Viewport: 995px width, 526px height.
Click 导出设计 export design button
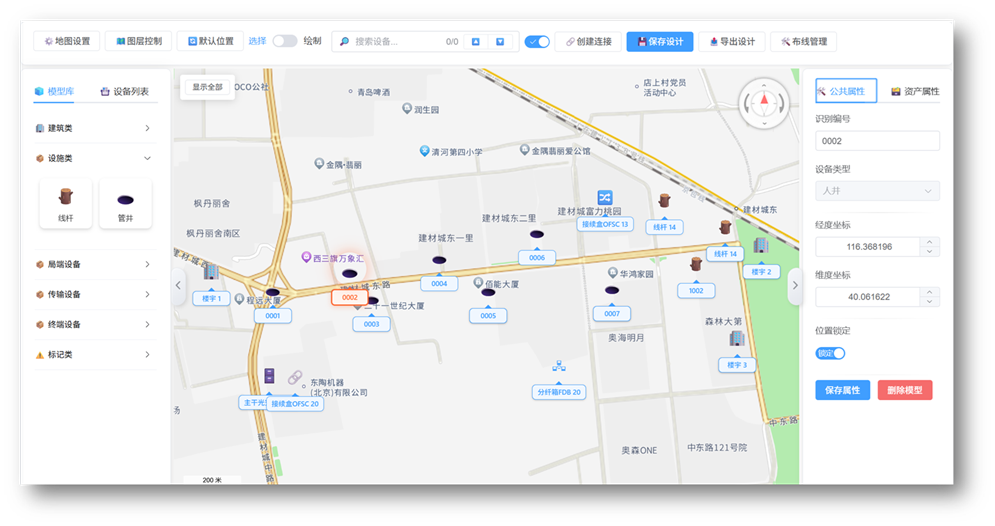coord(732,42)
